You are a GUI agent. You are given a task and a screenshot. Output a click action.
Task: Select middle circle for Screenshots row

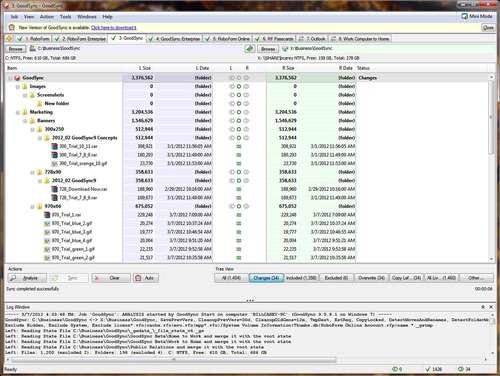[239, 95]
